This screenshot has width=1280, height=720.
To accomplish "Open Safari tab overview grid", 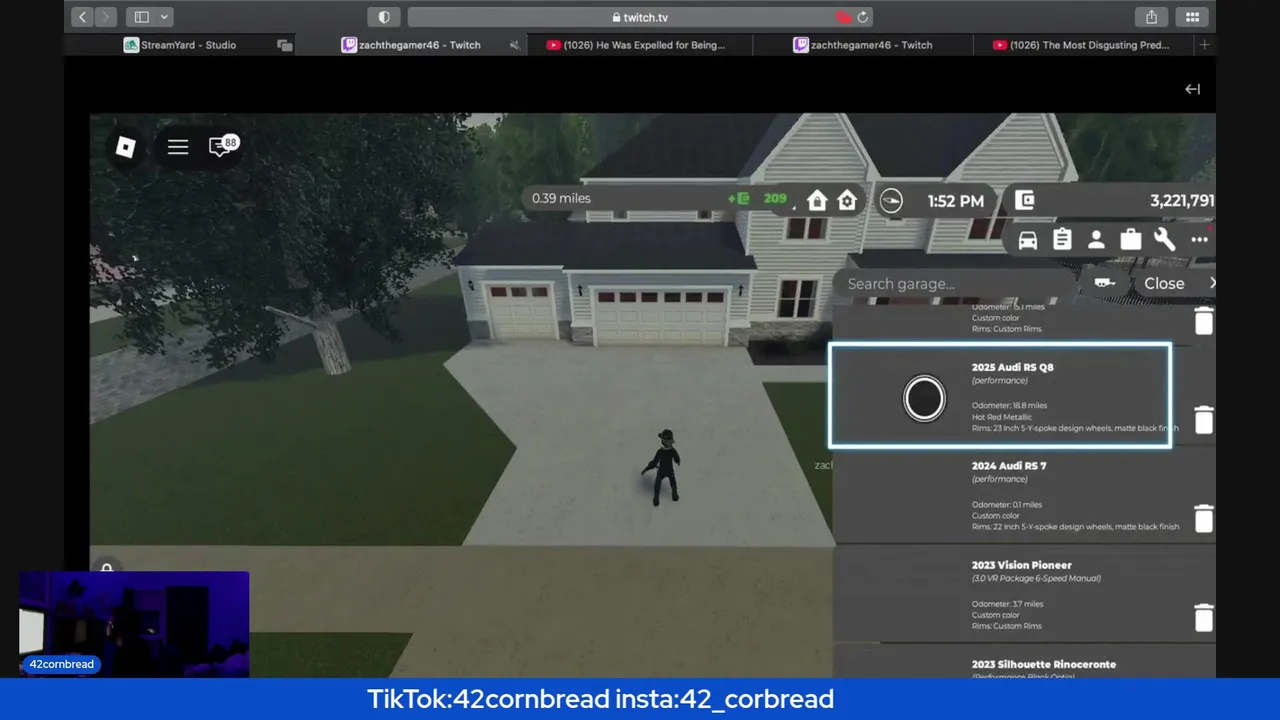I will point(1192,17).
